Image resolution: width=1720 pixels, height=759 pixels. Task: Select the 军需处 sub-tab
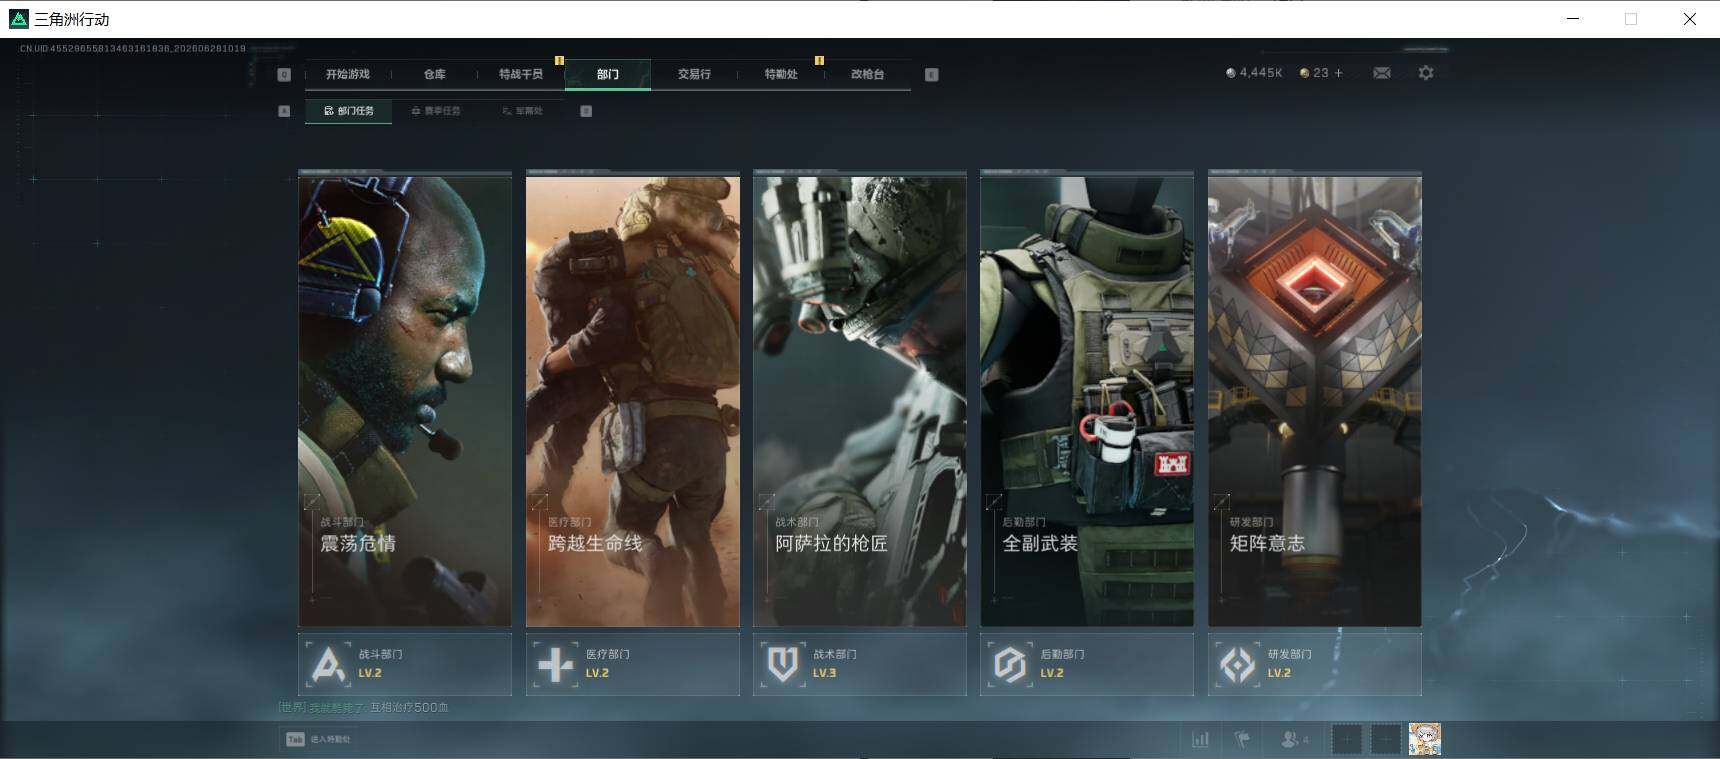click(523, 111)
